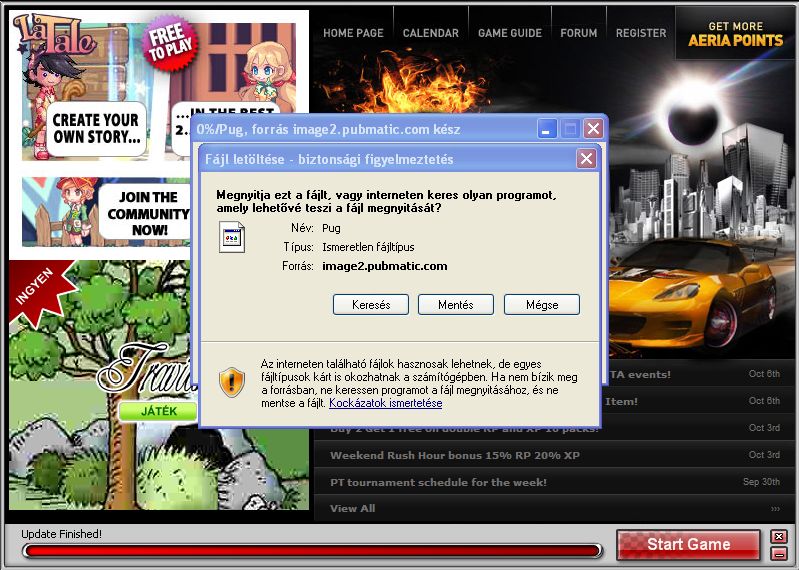Screen dimensions: 799x570
Task: Click the yellow security shield warning icon
Action: click(x=232, y=382)
